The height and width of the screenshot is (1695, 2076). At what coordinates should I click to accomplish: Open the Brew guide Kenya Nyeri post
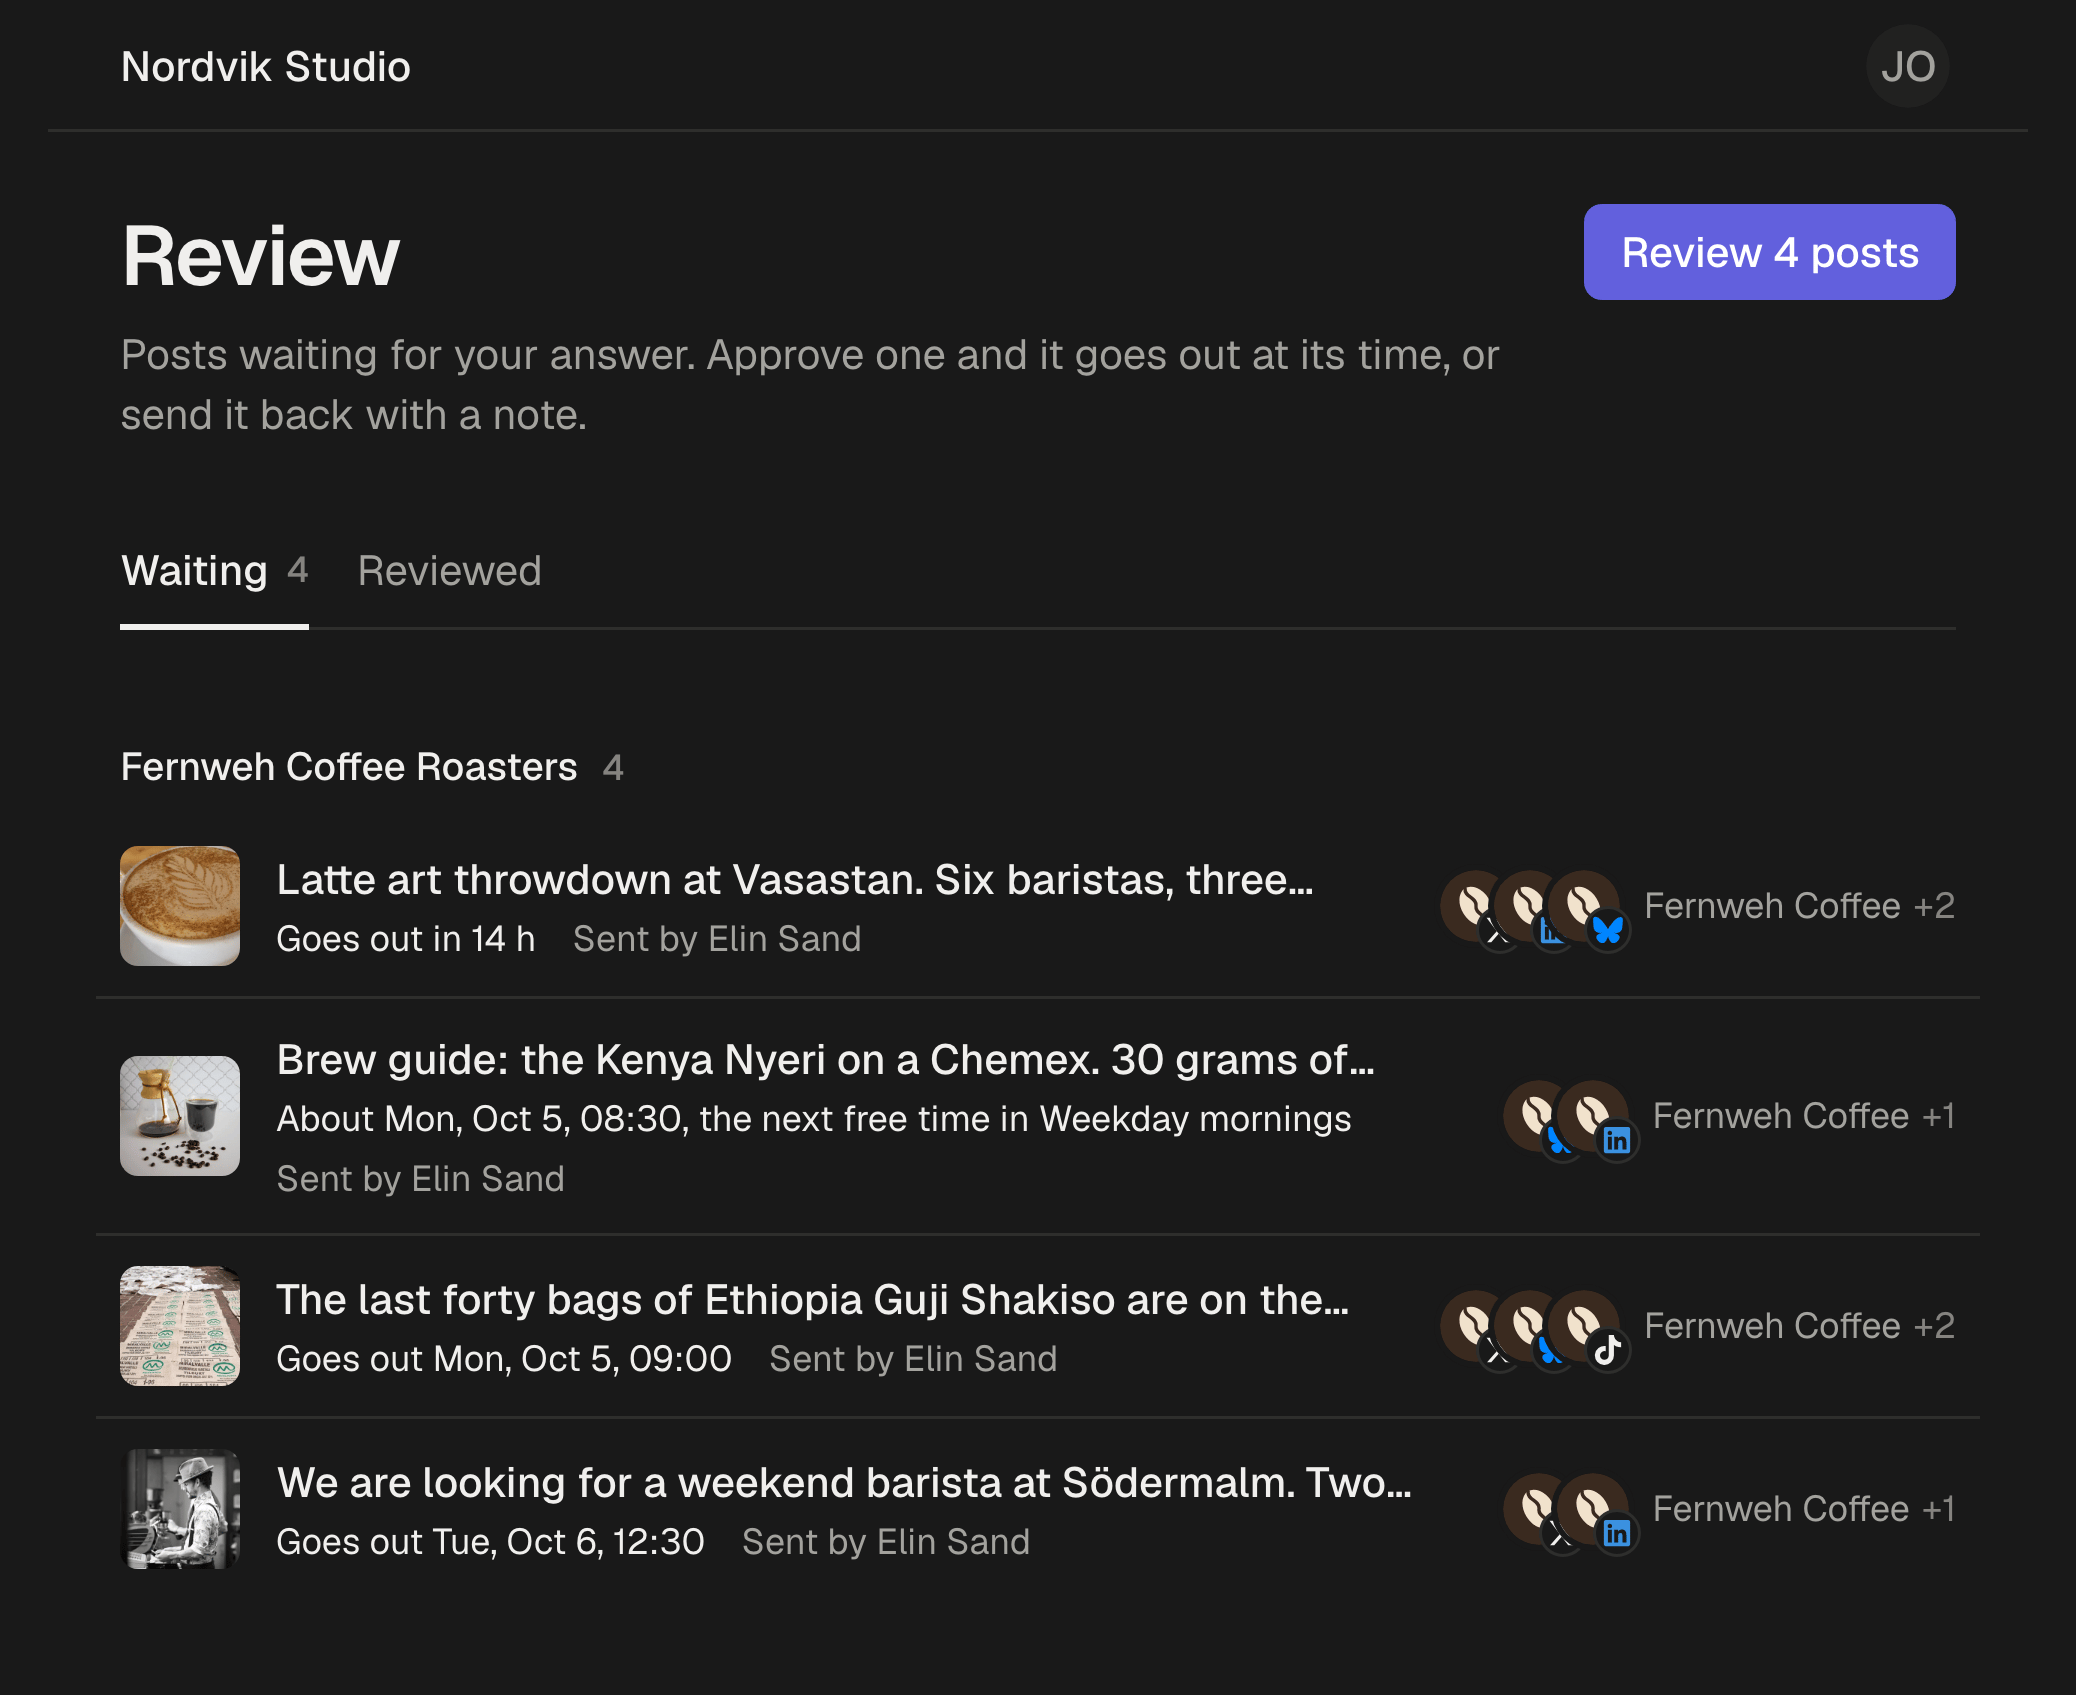coord(1037,1117)
